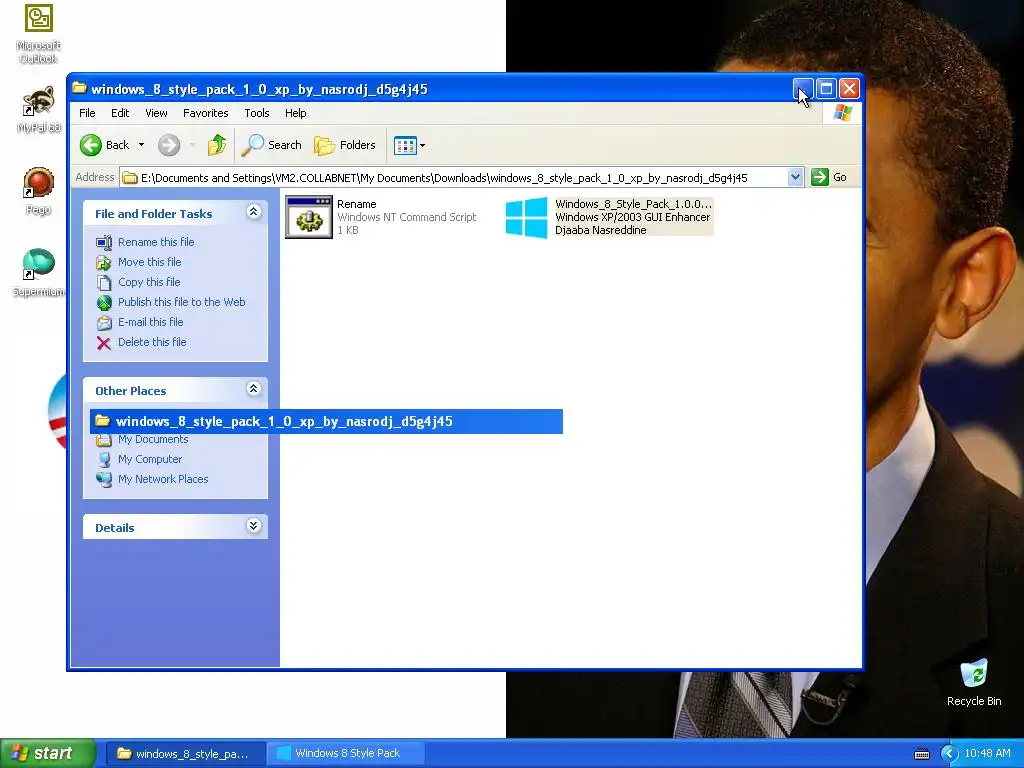Click the My Network Places icon
Image resolution: width=1024 pixels, height=768 pixels.
coord(104,479)
